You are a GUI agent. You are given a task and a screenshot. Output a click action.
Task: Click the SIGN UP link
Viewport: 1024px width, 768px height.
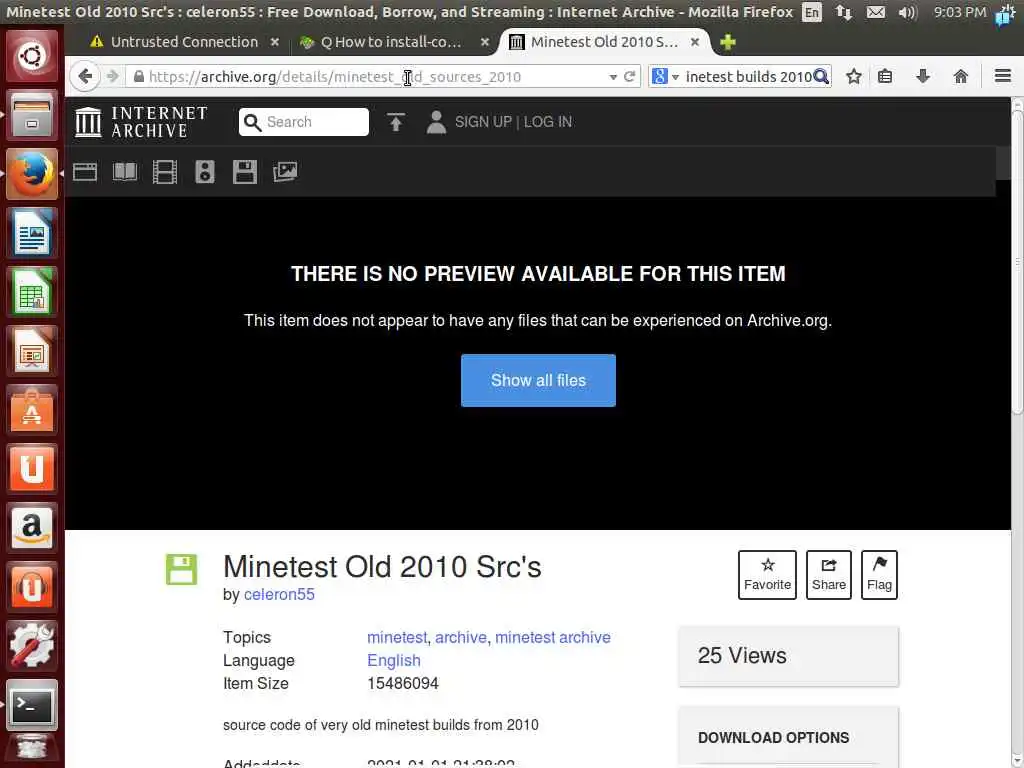click(483, 122)
